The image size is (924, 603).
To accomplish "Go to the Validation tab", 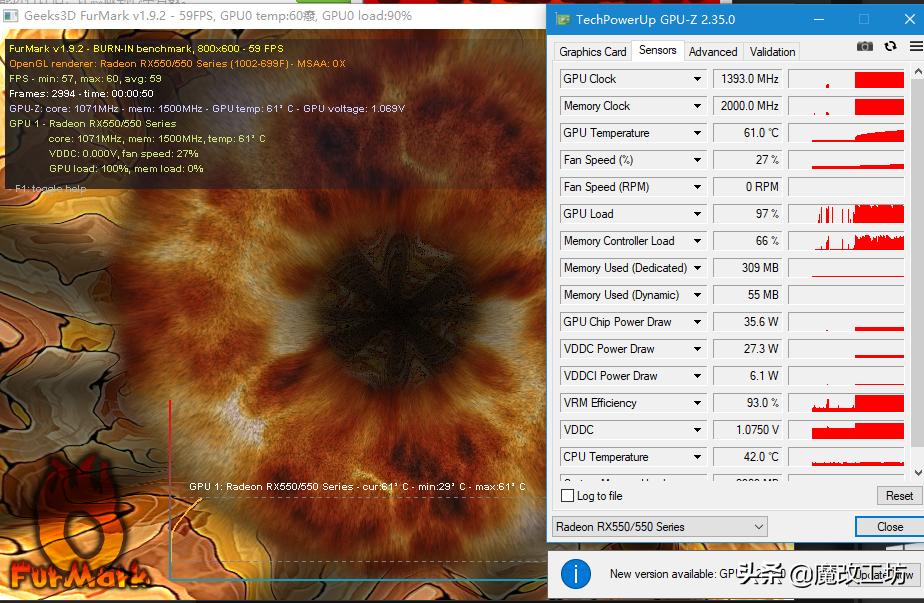I will 772,52.
